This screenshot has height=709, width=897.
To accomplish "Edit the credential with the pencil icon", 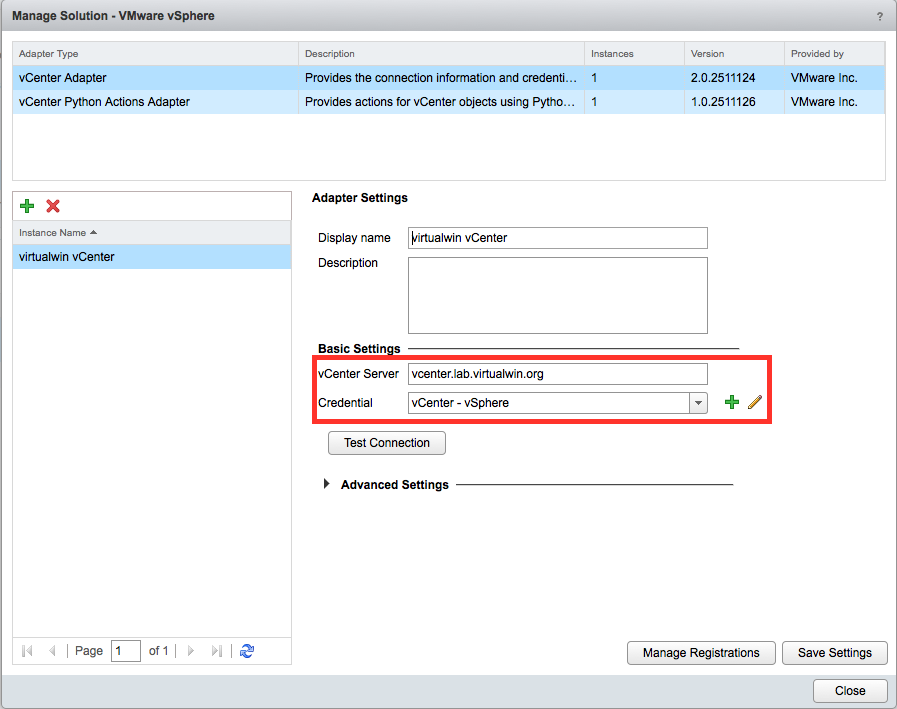I will coord(755,402).
